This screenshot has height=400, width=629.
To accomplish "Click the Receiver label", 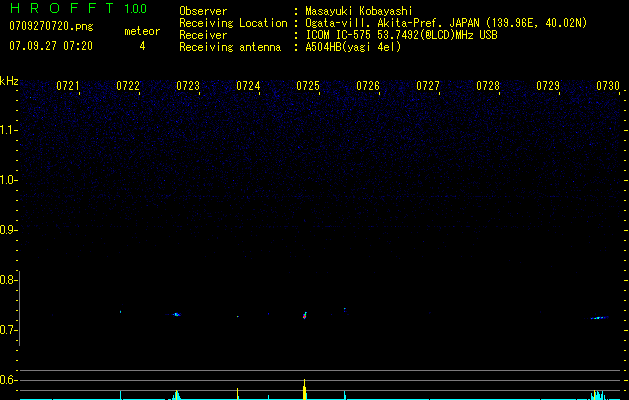I will (x=203, y=35).
